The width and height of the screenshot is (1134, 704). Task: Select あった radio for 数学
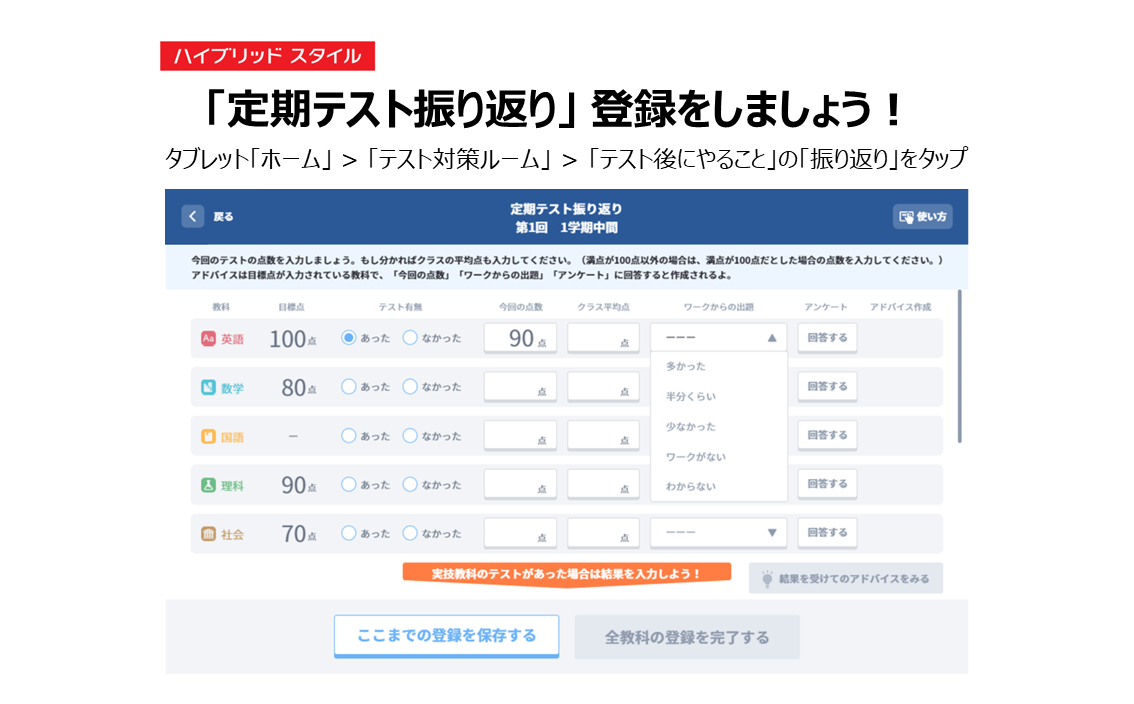coord(349,387)
